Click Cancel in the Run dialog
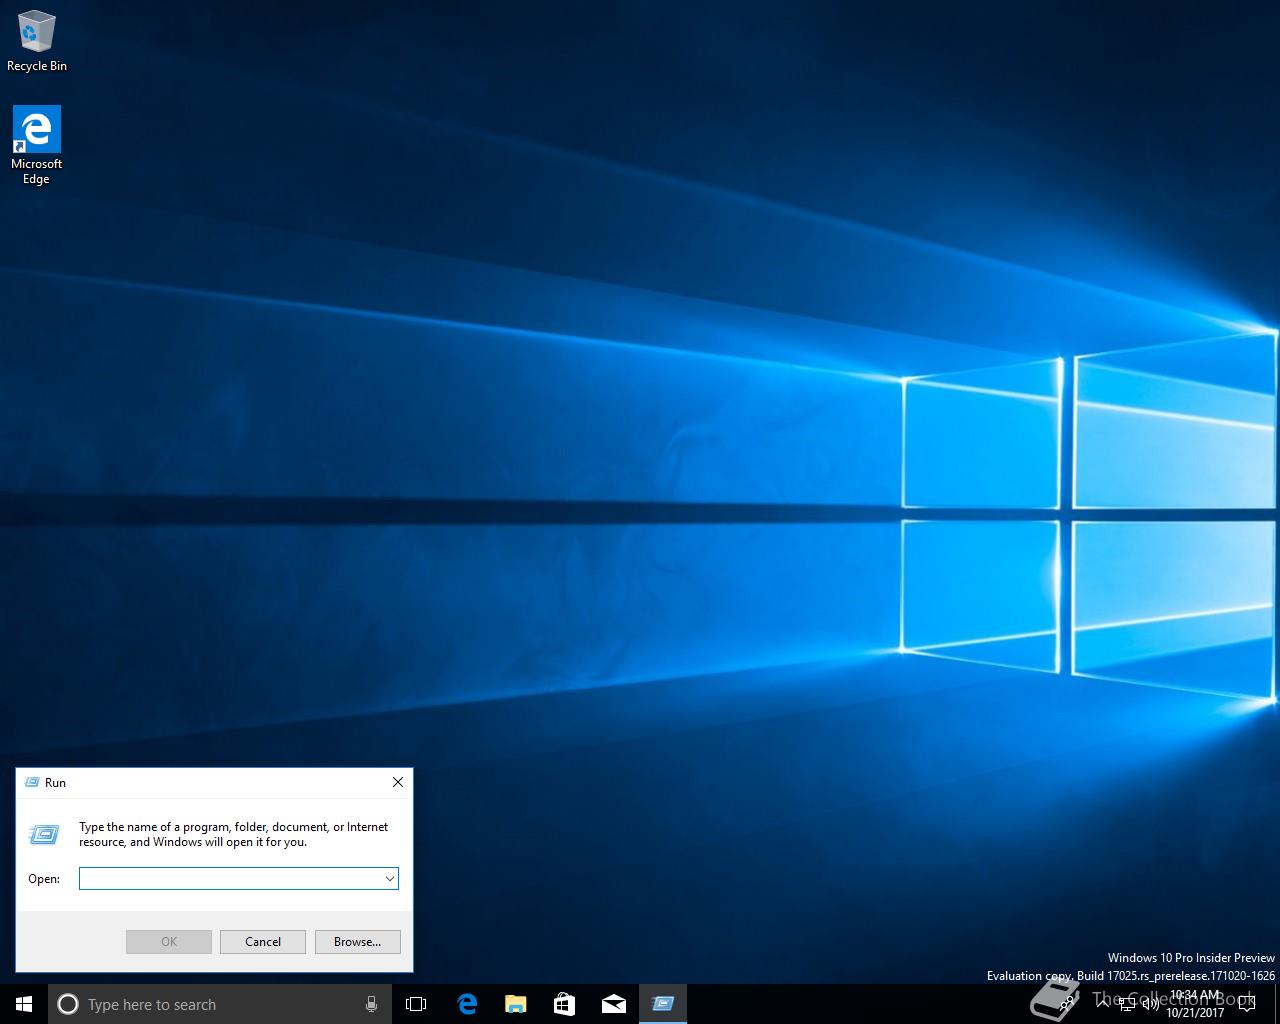This screenshot has width=1280, height=1024. [x=263, y=941]
